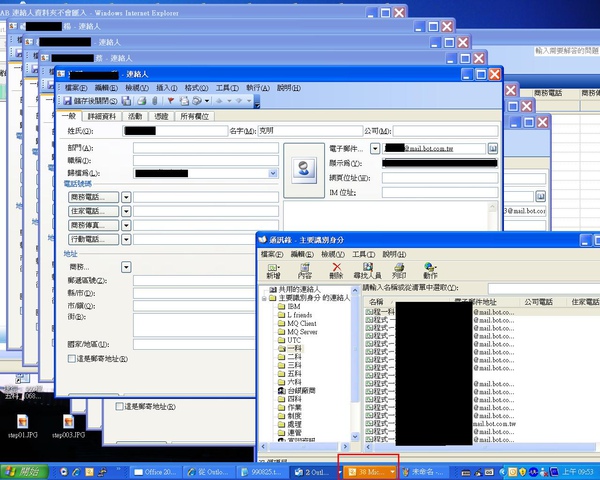Click the 列印 (Print) icon in the address book
Image resolution: width=600 pixels, height=480 pixels.
[399, 271]
